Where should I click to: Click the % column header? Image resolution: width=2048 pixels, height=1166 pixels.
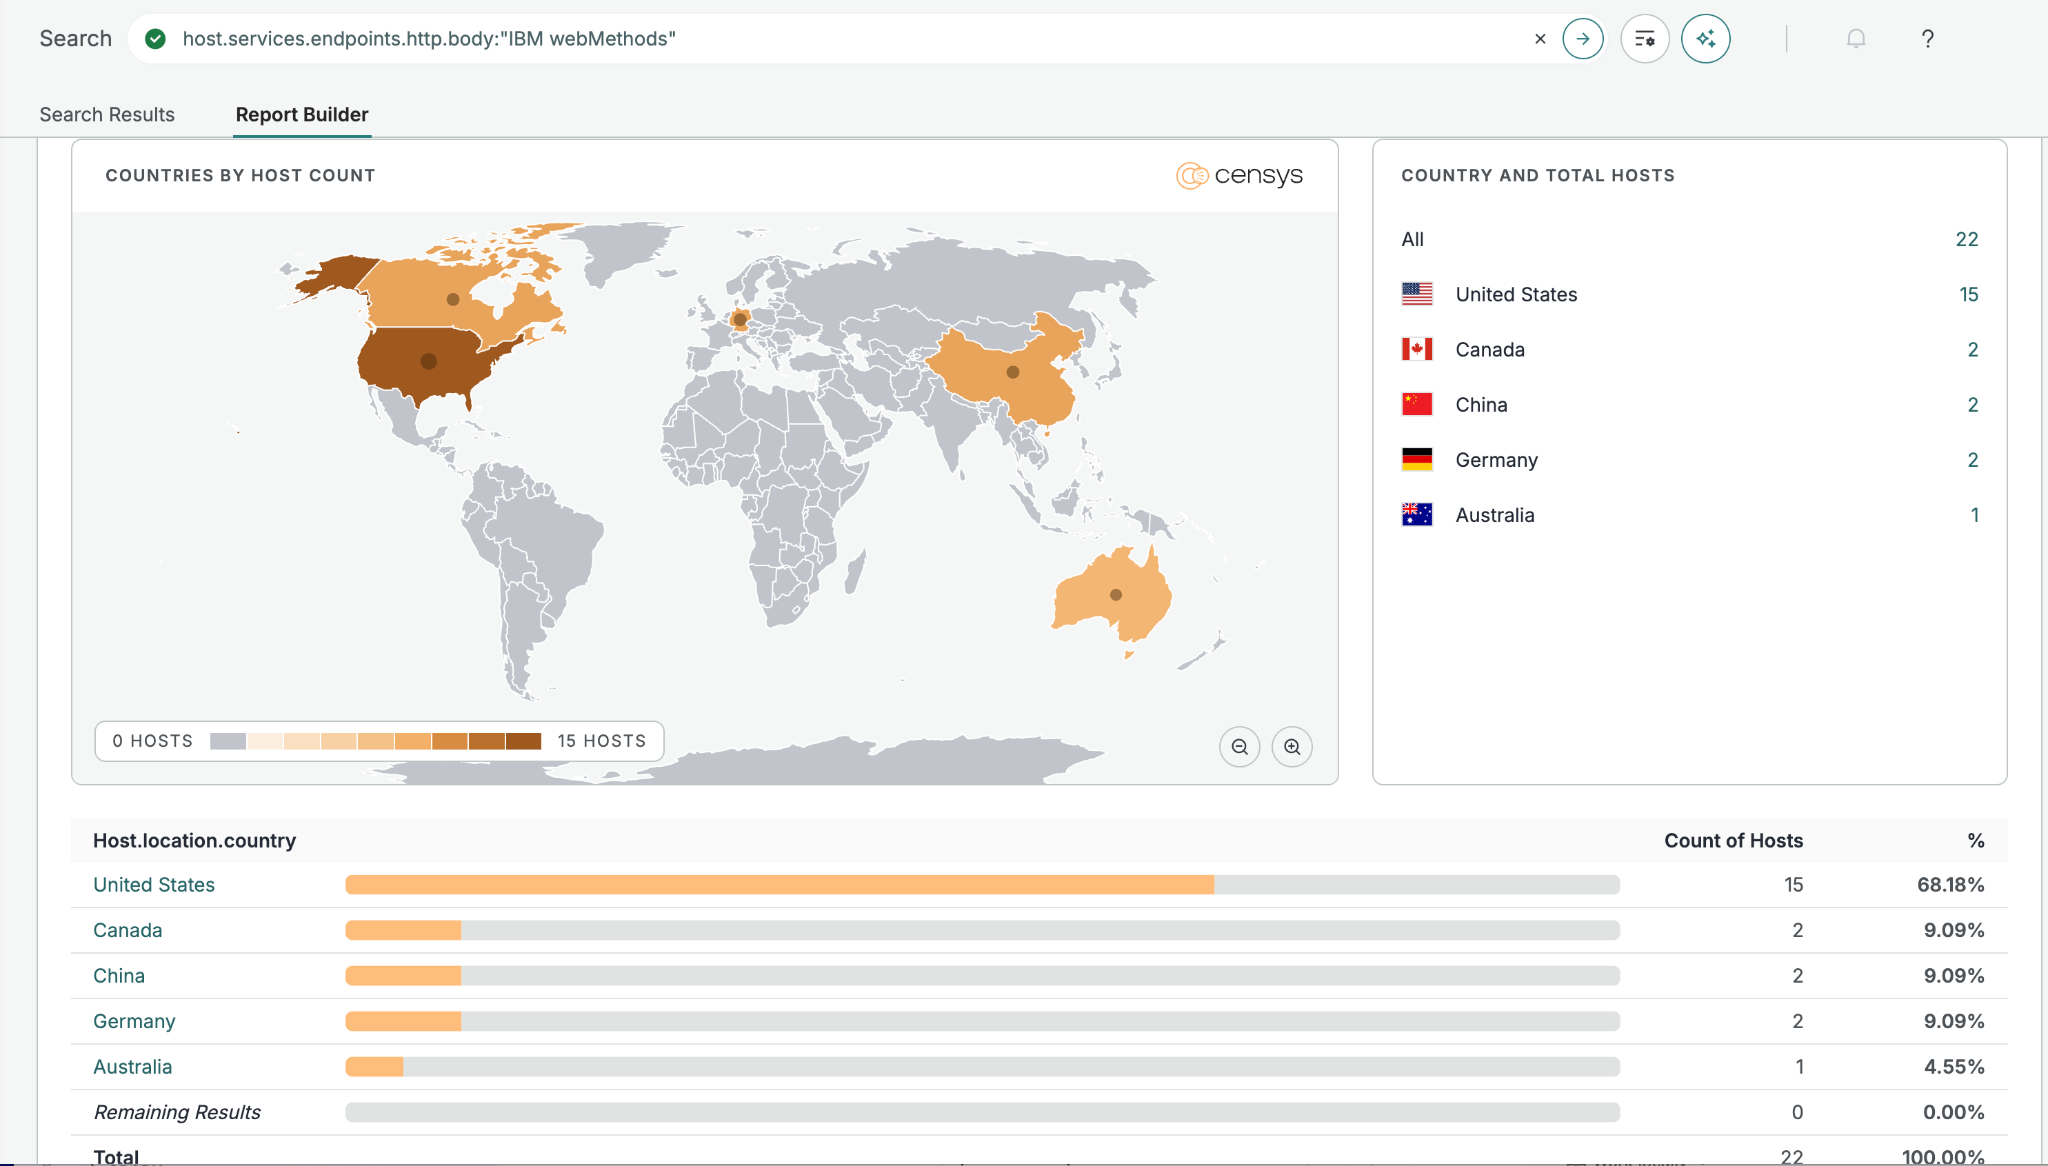[1976, 841]
